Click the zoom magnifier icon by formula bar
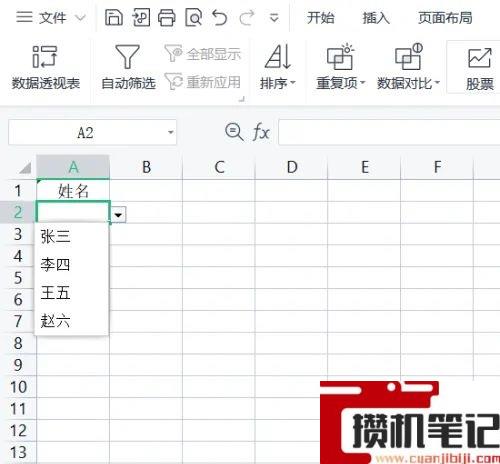 [x=234, y=132]
